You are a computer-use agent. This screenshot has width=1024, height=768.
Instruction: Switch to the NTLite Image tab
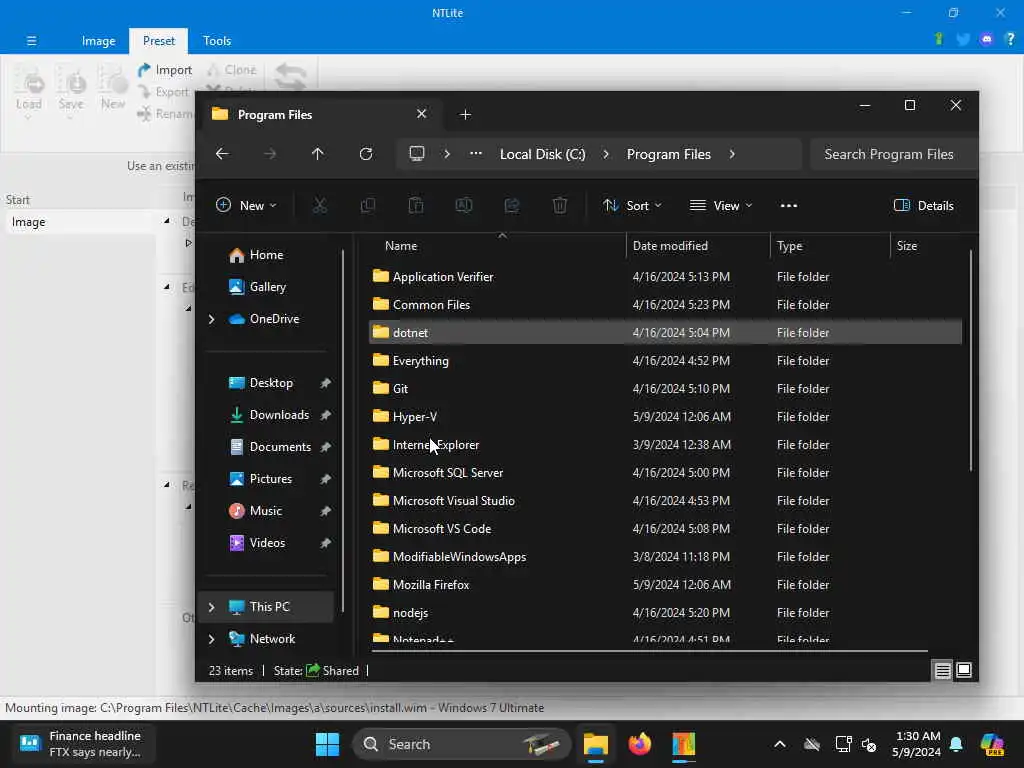pyautogui.click(x=99, y=40)
